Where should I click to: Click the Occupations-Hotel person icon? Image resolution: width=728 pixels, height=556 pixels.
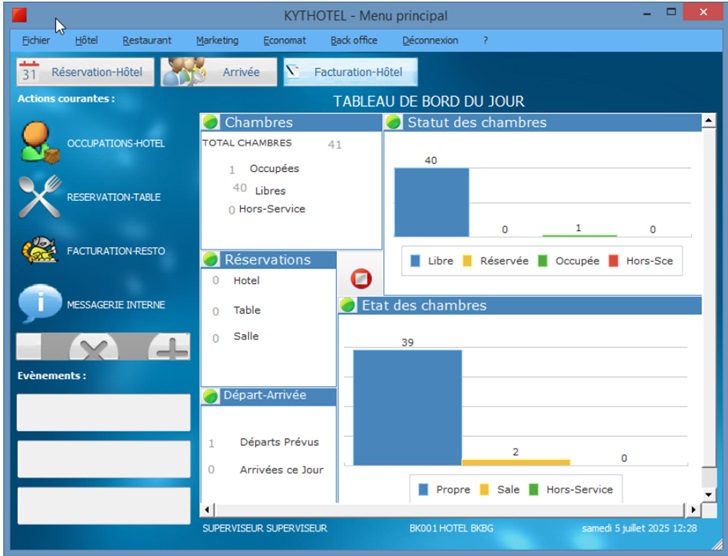tap(40, 142)
